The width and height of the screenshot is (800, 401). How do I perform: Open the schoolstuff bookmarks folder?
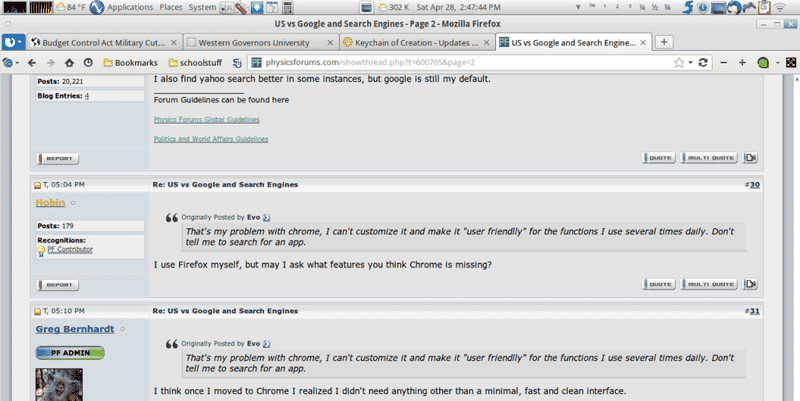[195, 63]
